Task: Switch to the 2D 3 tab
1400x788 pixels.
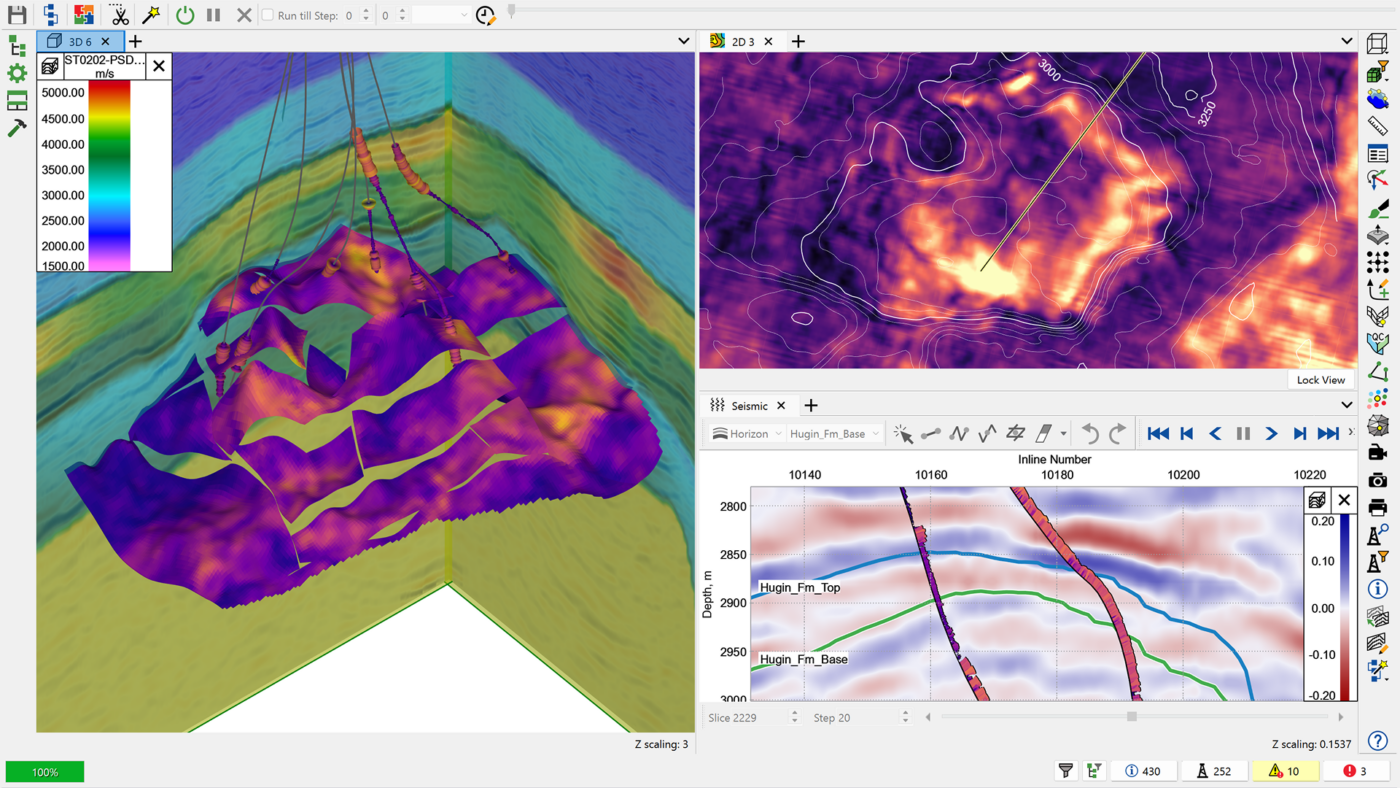Action: (743, 41)
